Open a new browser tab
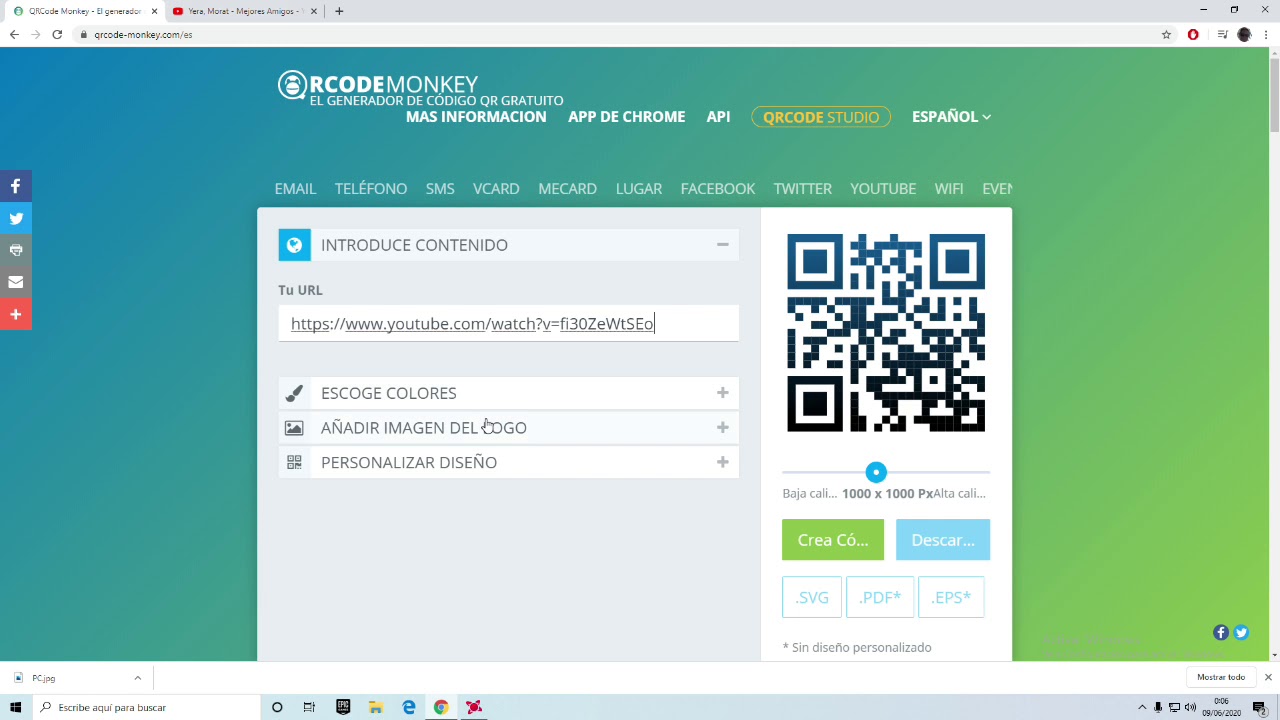The image size is (1280, 720). 339,11
